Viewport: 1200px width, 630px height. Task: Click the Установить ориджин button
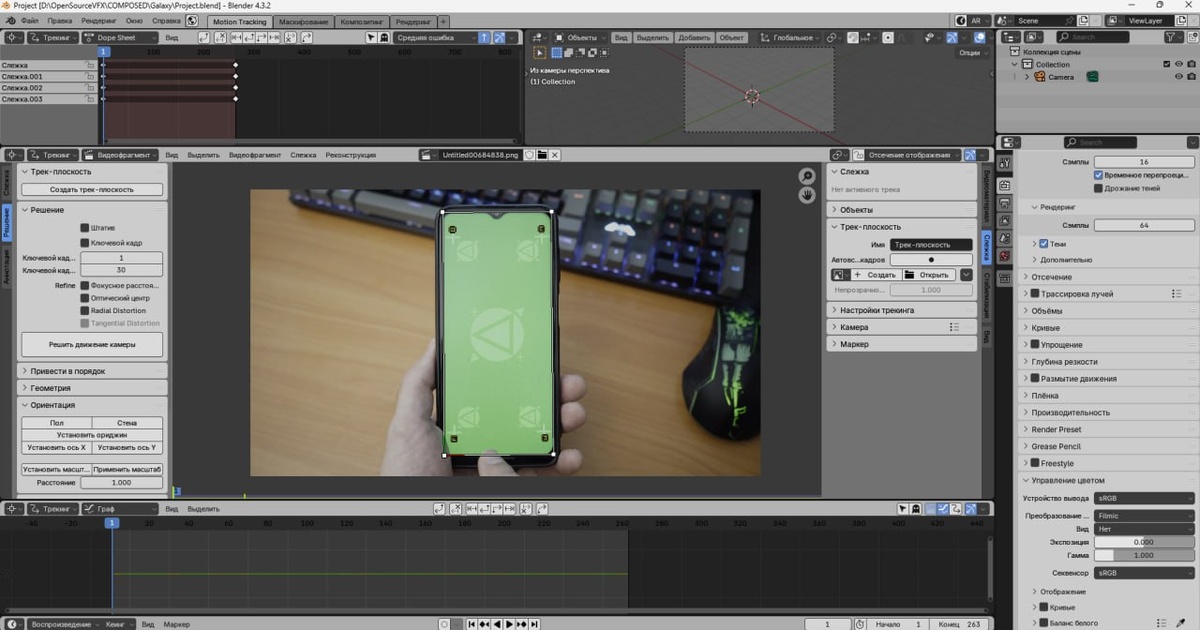(92, 435)
